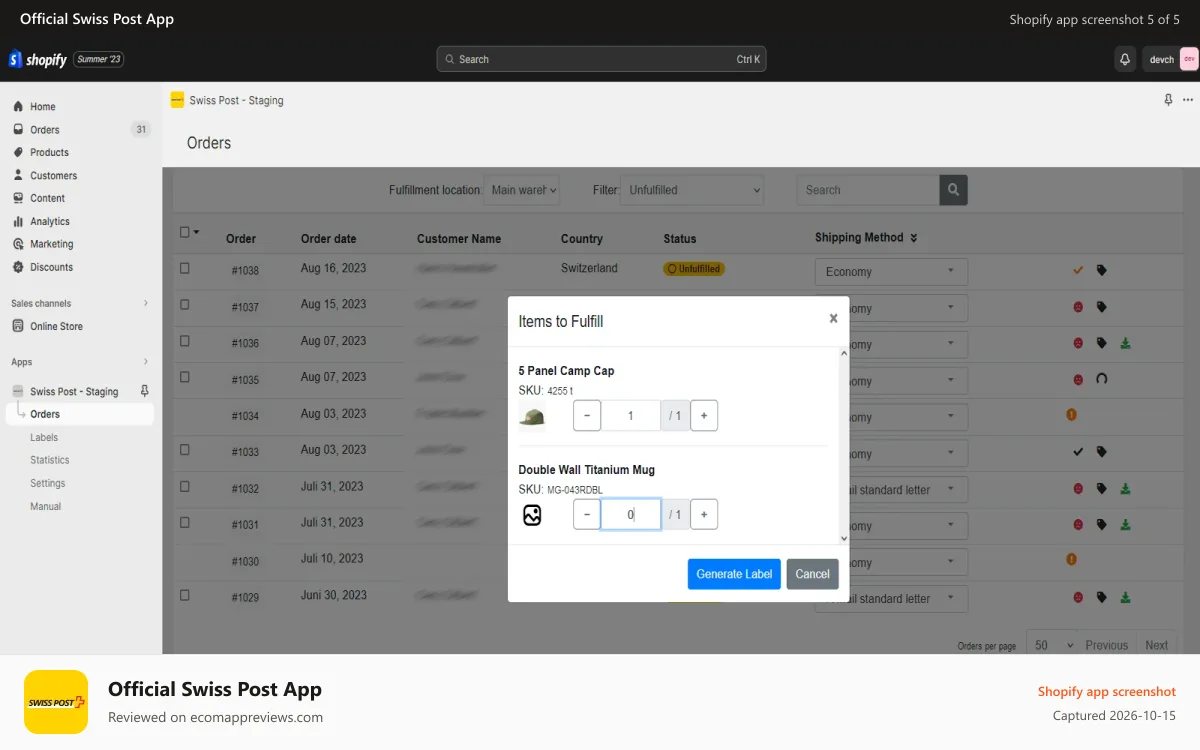Click the loading ring icon for order #1035
Viewport: 1200px width, 750px height.
[1102, 379]
